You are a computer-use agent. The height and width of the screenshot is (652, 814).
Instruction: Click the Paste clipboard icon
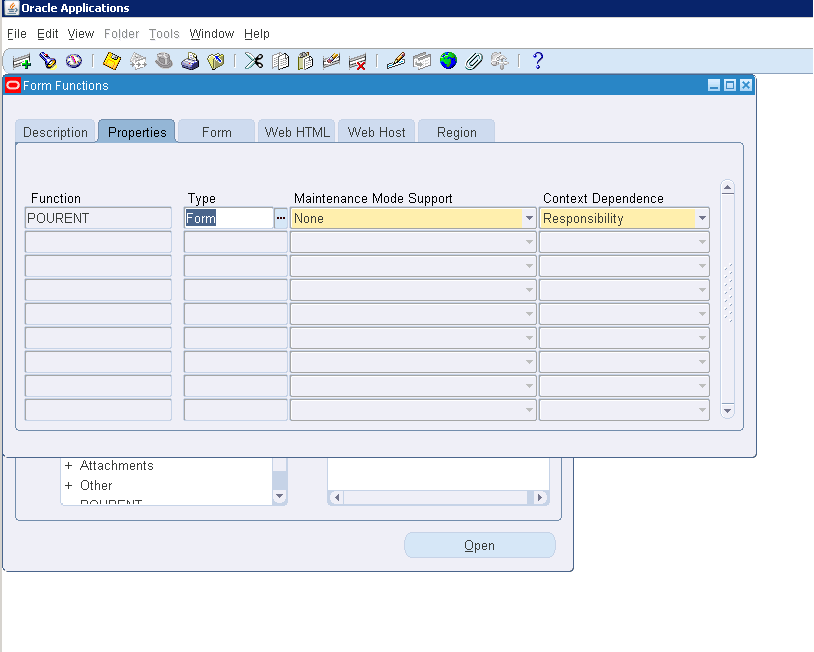306,61
